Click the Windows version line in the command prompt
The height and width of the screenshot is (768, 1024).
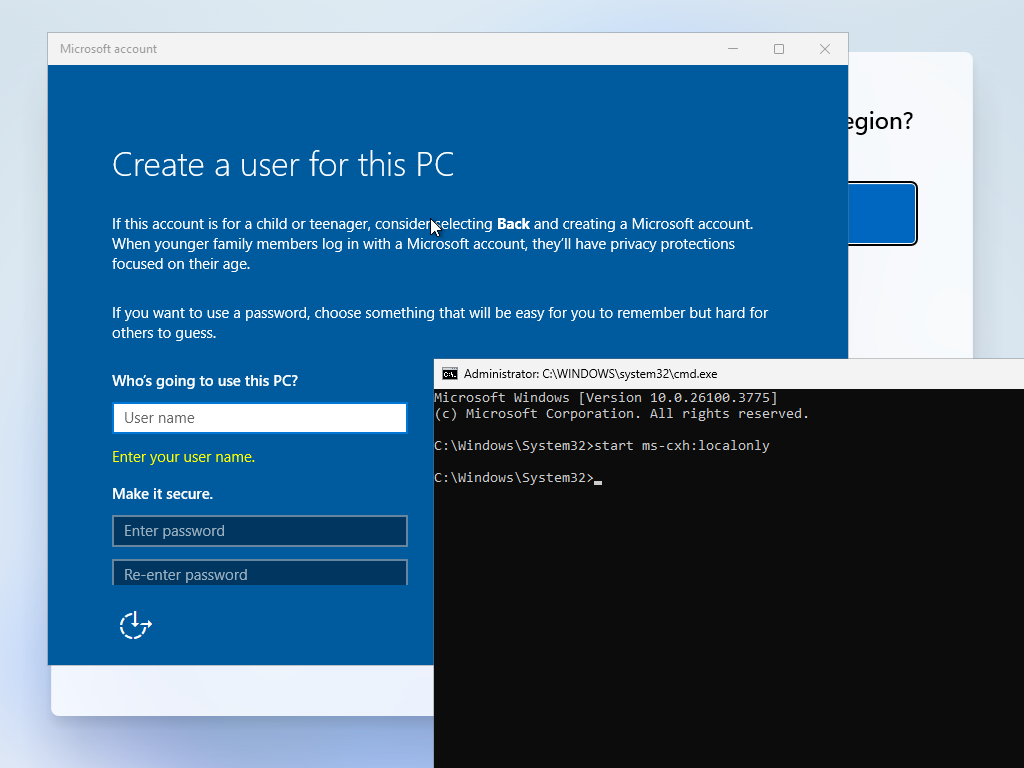click(605, 397)
